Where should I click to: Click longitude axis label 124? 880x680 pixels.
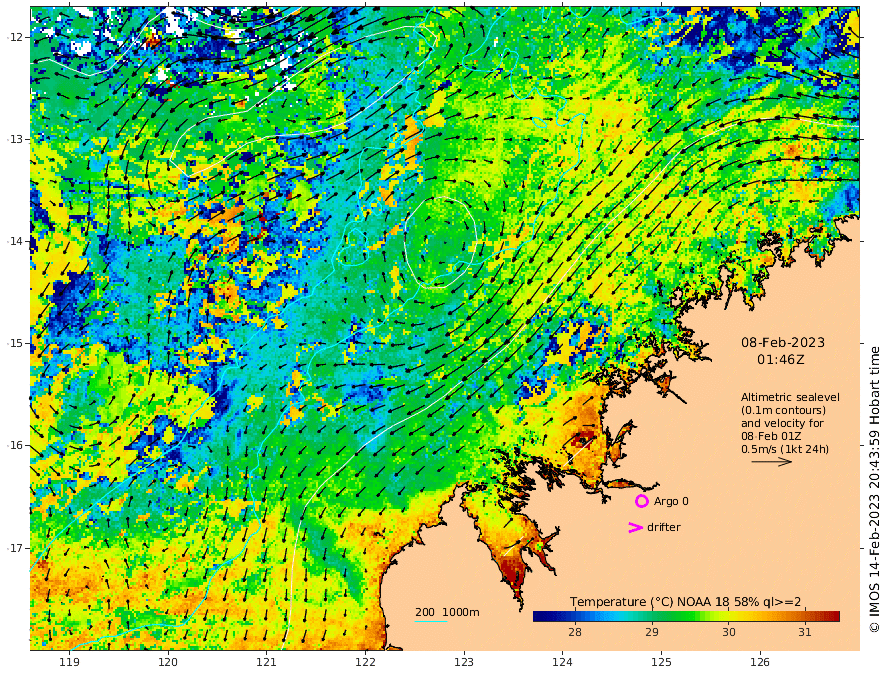pyautogui.click(x=562, y=662)
